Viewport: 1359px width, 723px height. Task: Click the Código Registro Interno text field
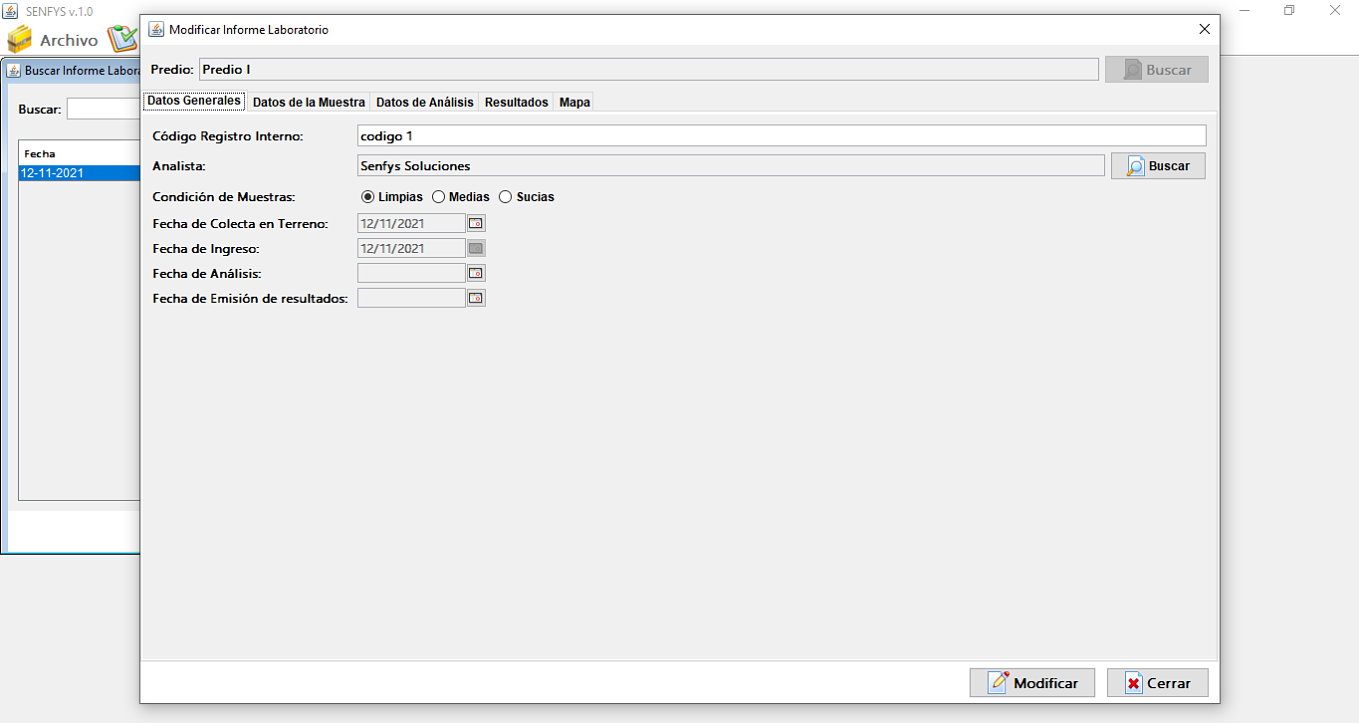pyautogui.click(x=780, y=136)
